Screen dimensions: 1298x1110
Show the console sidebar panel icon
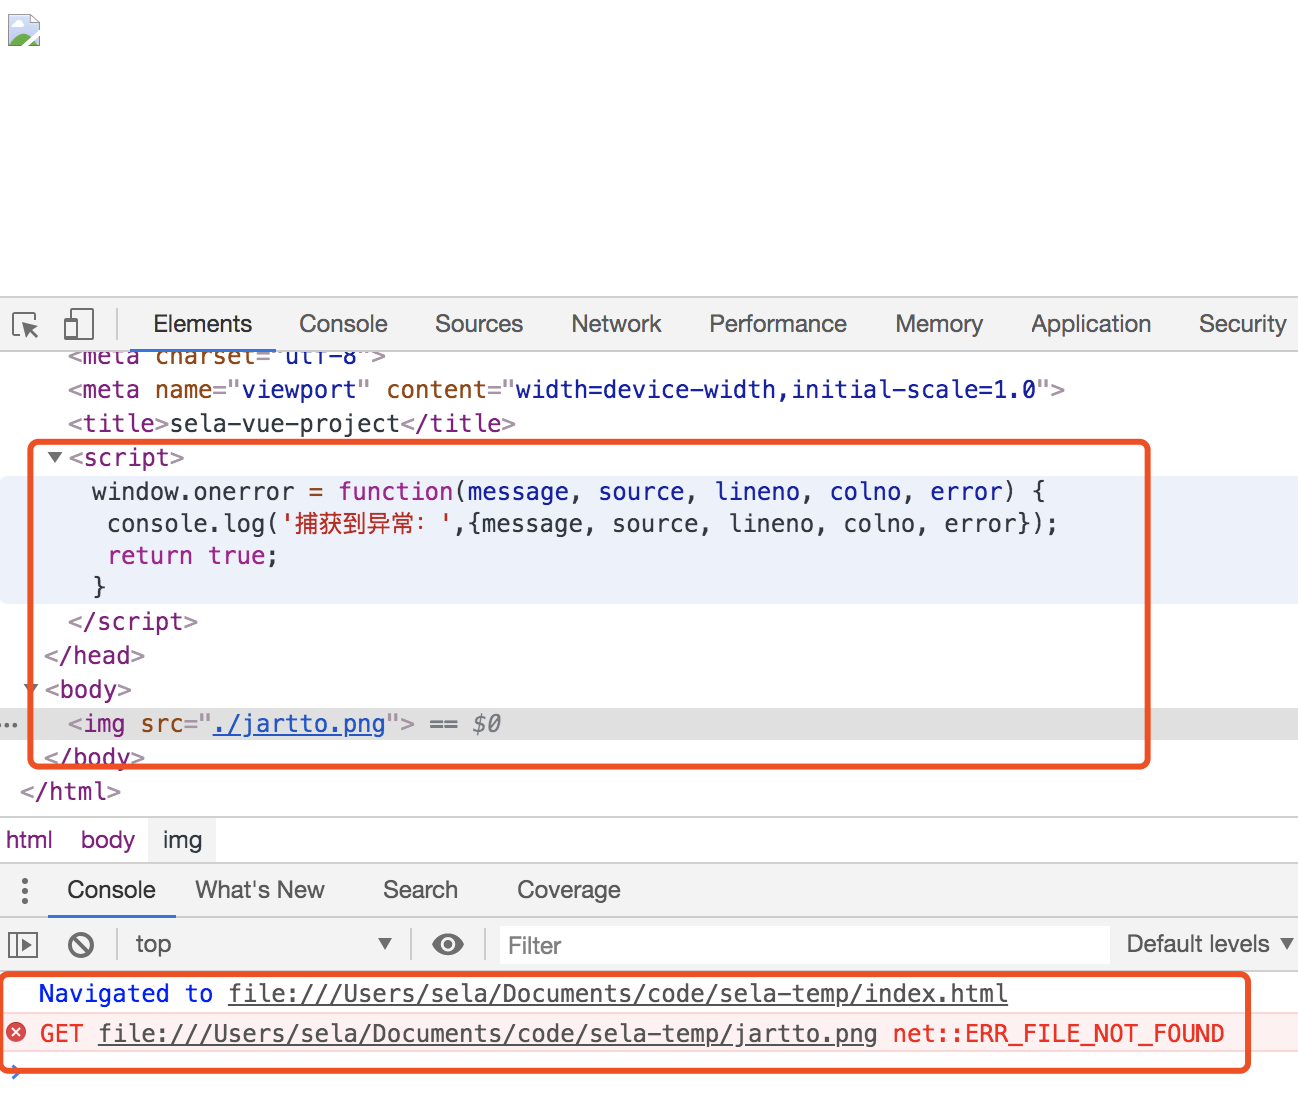(x=23, y=944)
